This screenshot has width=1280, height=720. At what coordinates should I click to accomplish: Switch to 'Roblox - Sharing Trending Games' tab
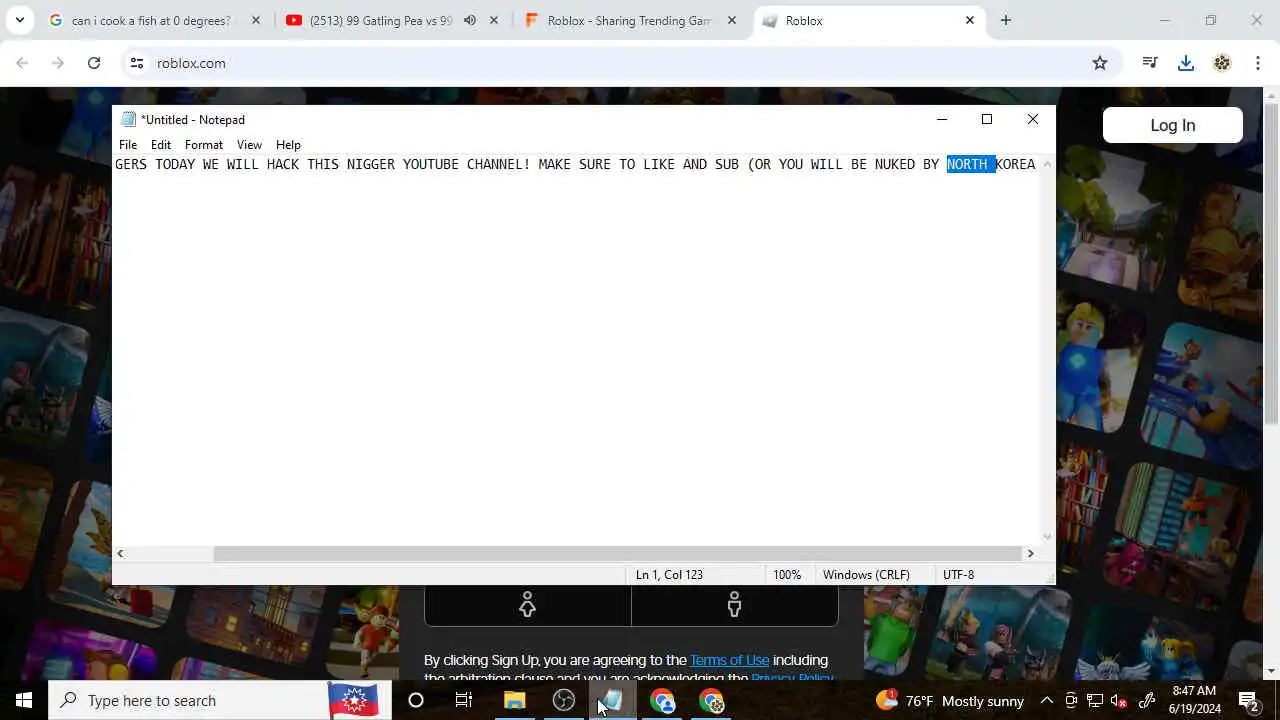point(628,20)
